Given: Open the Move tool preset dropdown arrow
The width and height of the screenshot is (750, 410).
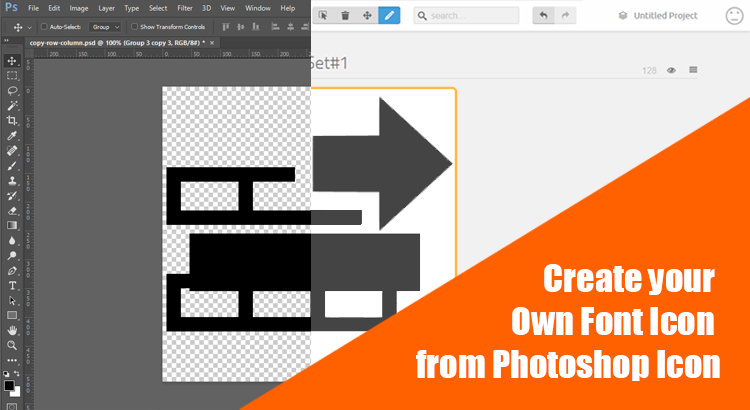Looking at the screenshot, I should click(x=30, y=27).
